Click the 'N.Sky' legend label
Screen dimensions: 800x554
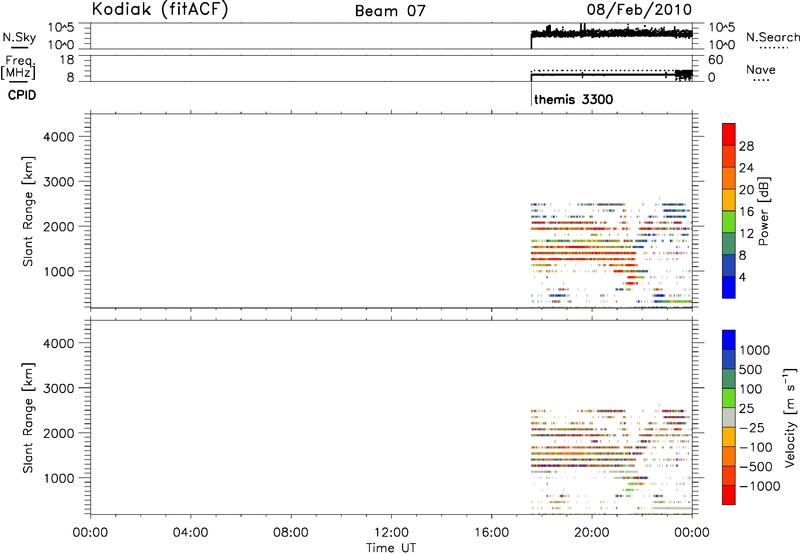pyautogui.click(x=19, y=37)
